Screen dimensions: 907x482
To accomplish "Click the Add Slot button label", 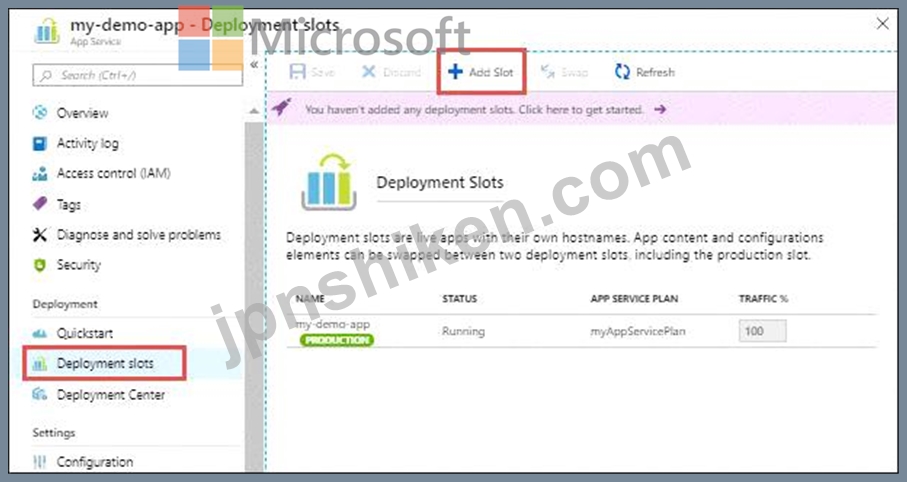I will click(491, 72).
